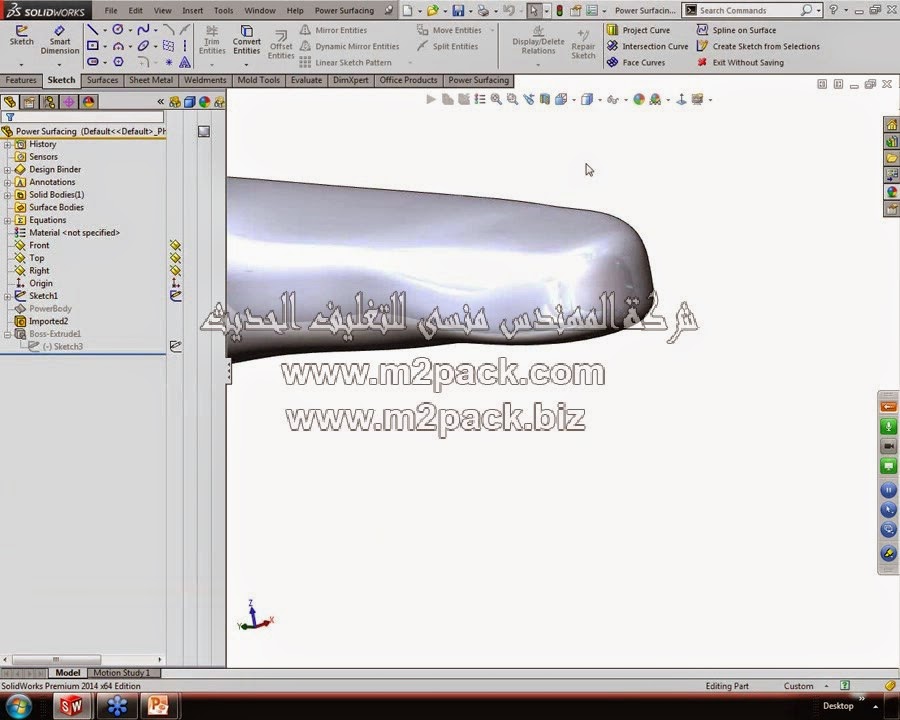Click Convert Entities tool

point(247,40)
